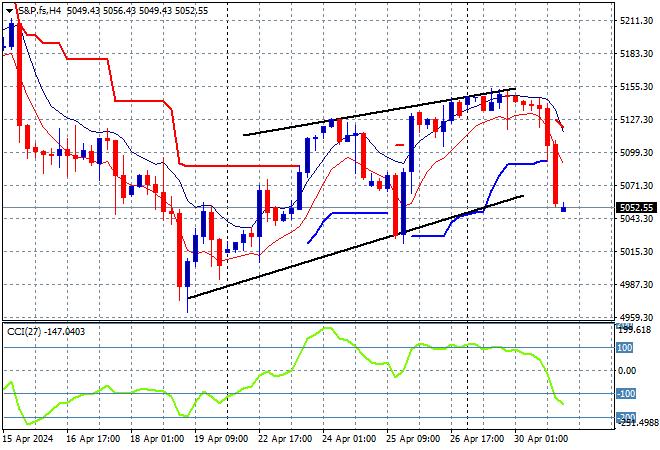Click the 5099.30 price axis label
This screenshot has height=450, width=660.
636,152
